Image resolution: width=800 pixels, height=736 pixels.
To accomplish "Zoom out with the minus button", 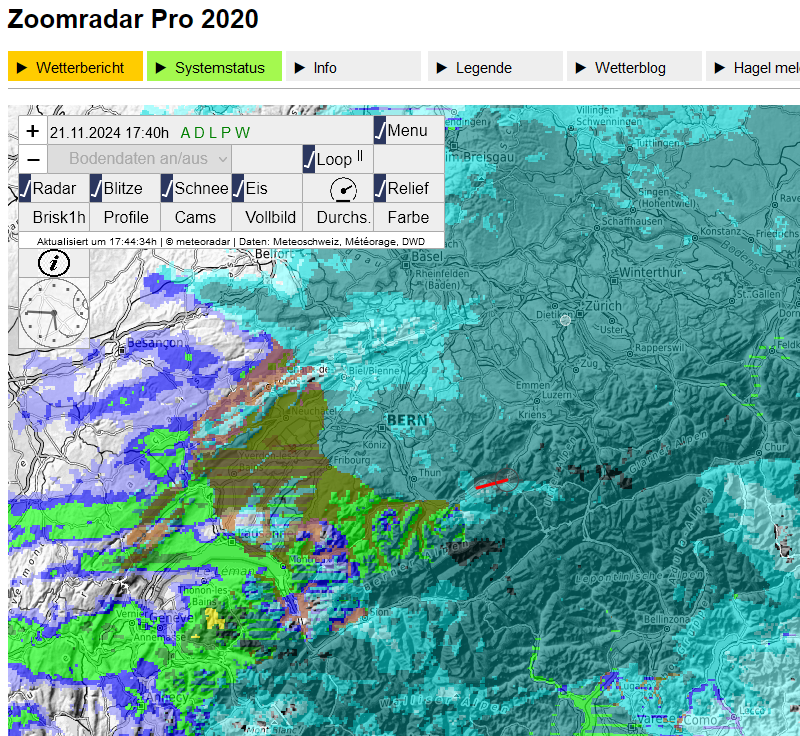I will pyautogui.click(x=33, y=159).
